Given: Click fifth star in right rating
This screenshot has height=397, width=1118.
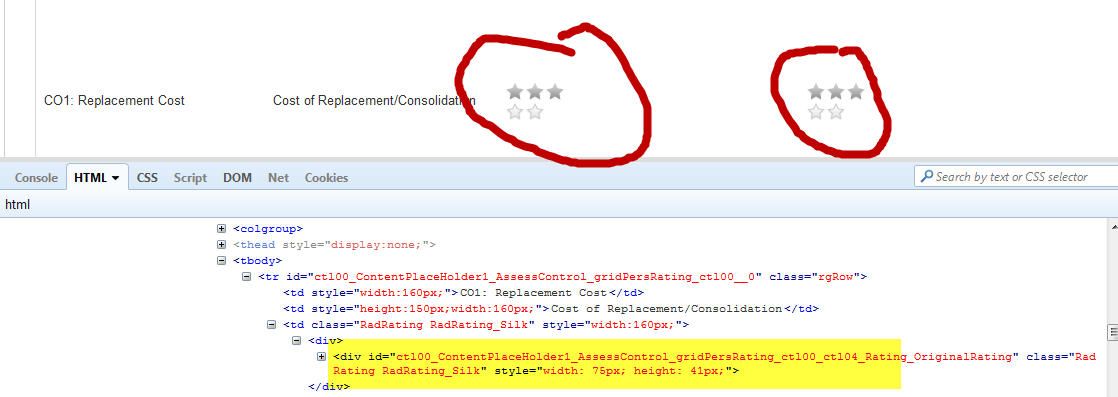Looking at the screenshot, I should pyautogui.click(x=836, y=112).
